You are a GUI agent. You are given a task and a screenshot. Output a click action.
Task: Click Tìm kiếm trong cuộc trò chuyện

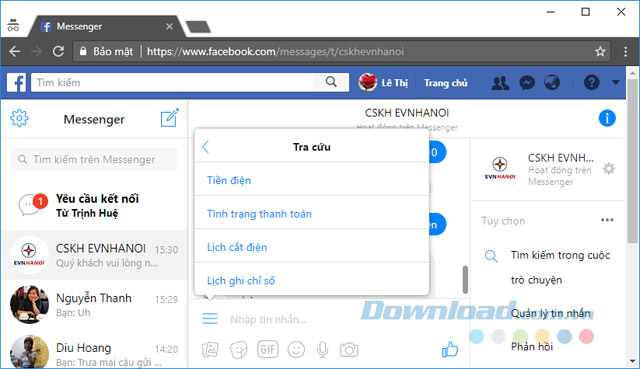point(560,267)
